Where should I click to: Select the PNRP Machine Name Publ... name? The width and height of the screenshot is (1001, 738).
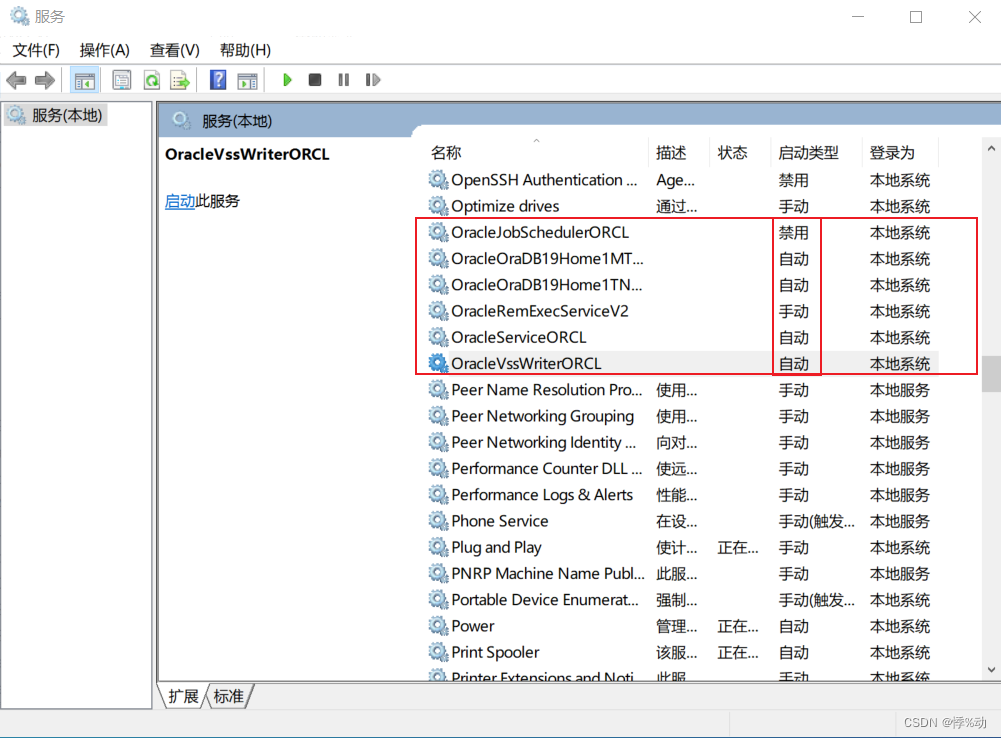click(x=548, y=573)
